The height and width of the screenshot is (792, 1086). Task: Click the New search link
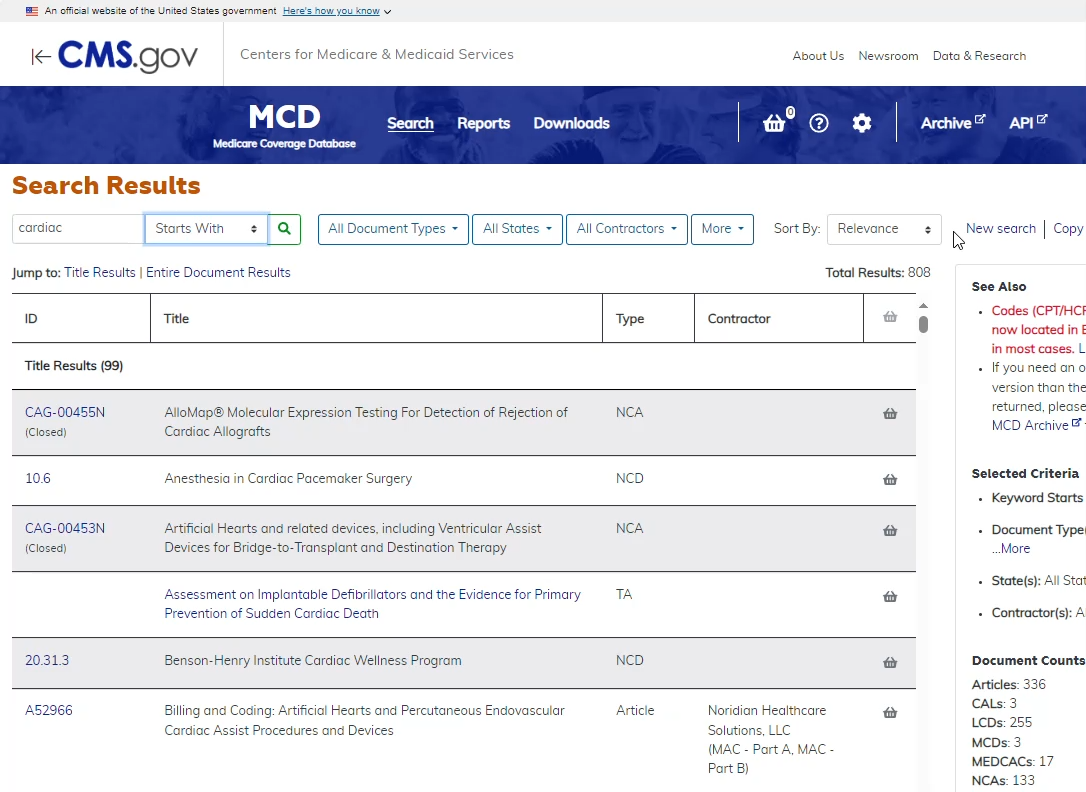[1000, 229]
